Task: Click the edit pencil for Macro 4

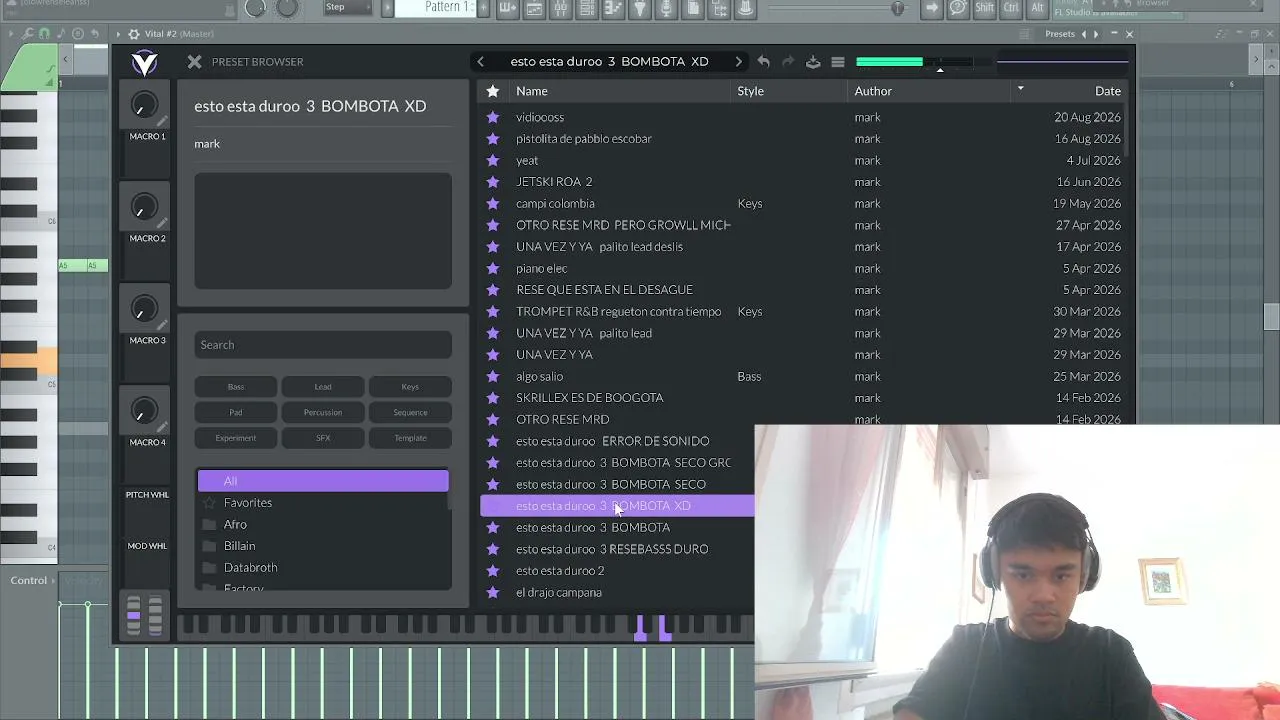Action: (162, 428)
